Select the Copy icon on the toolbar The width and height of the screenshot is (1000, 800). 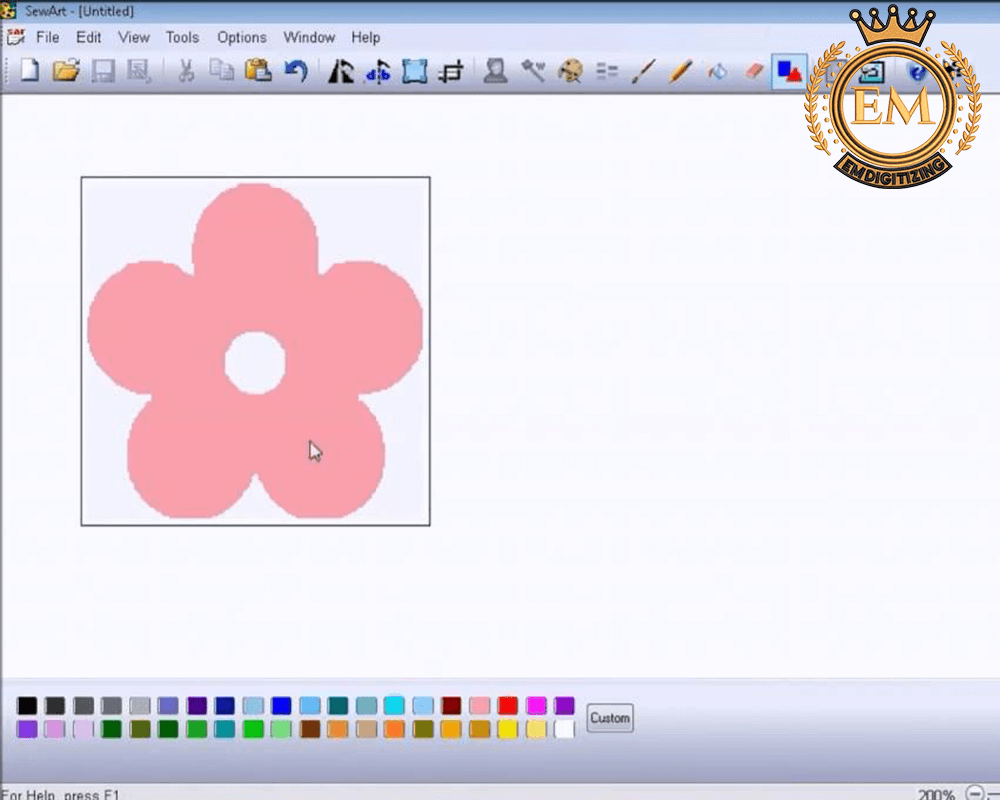[x=221, y=72]
